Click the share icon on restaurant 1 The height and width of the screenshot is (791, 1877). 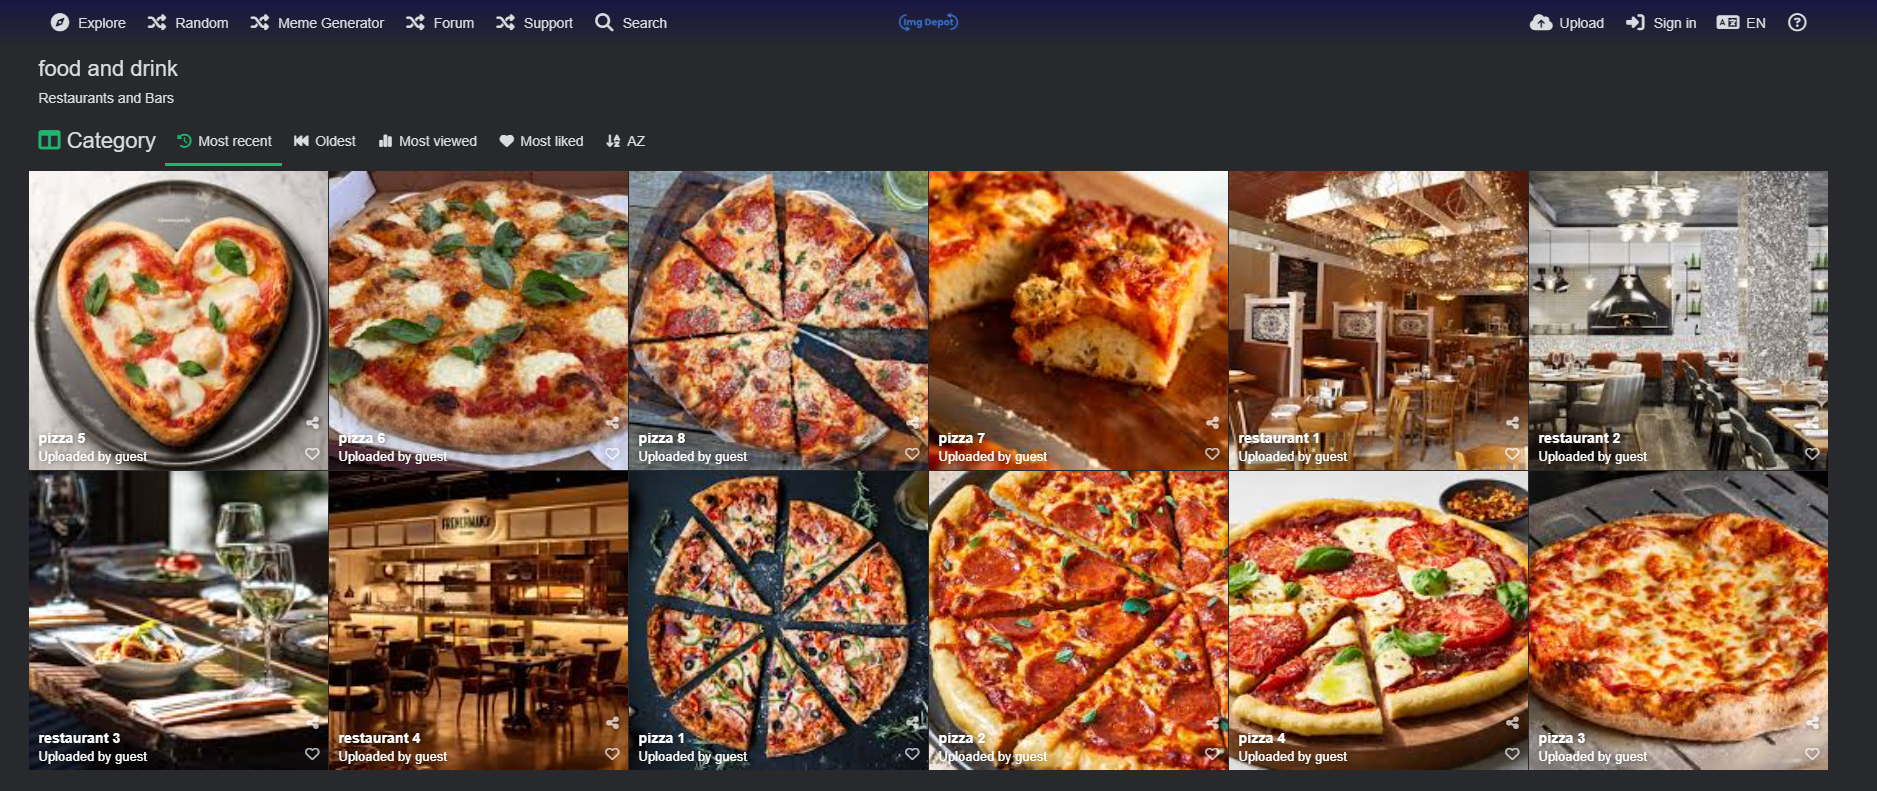click(1512, 423)
